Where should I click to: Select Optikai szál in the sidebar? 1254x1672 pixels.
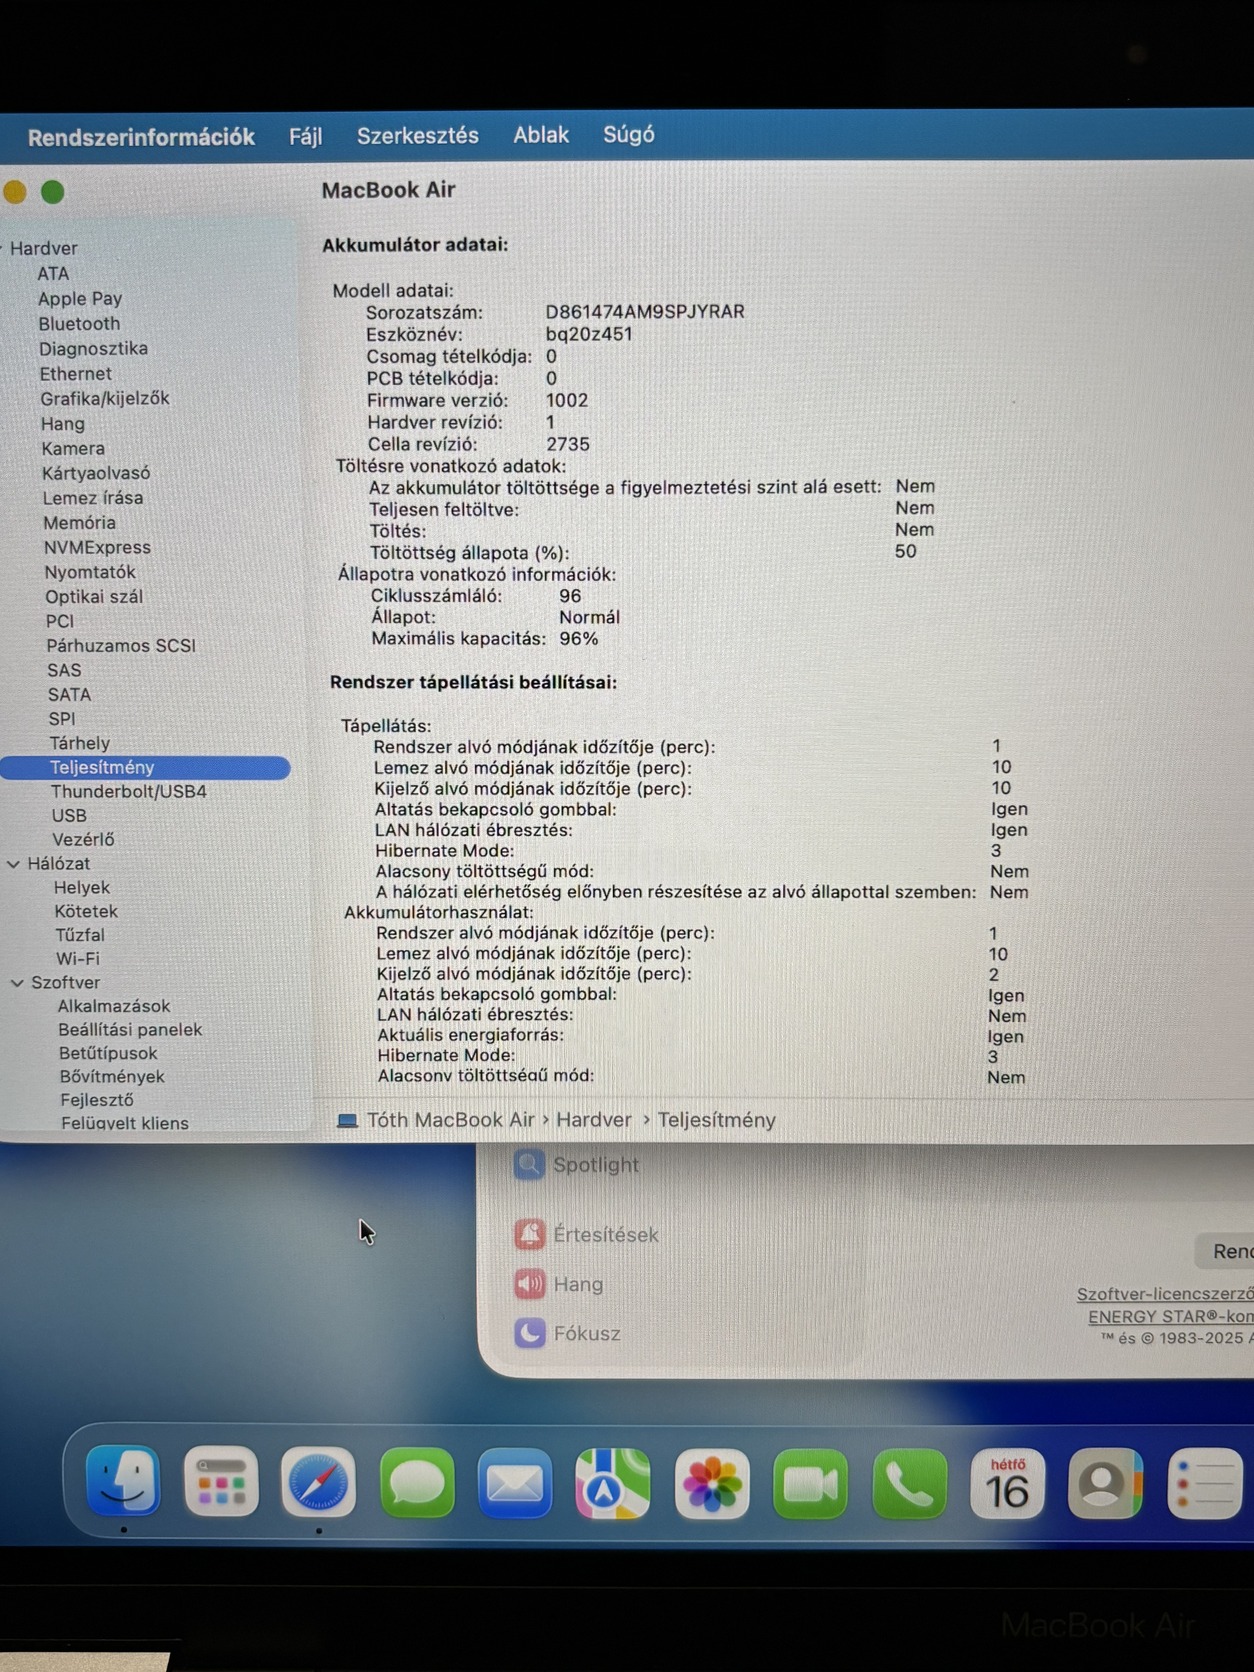coord(93,597)
